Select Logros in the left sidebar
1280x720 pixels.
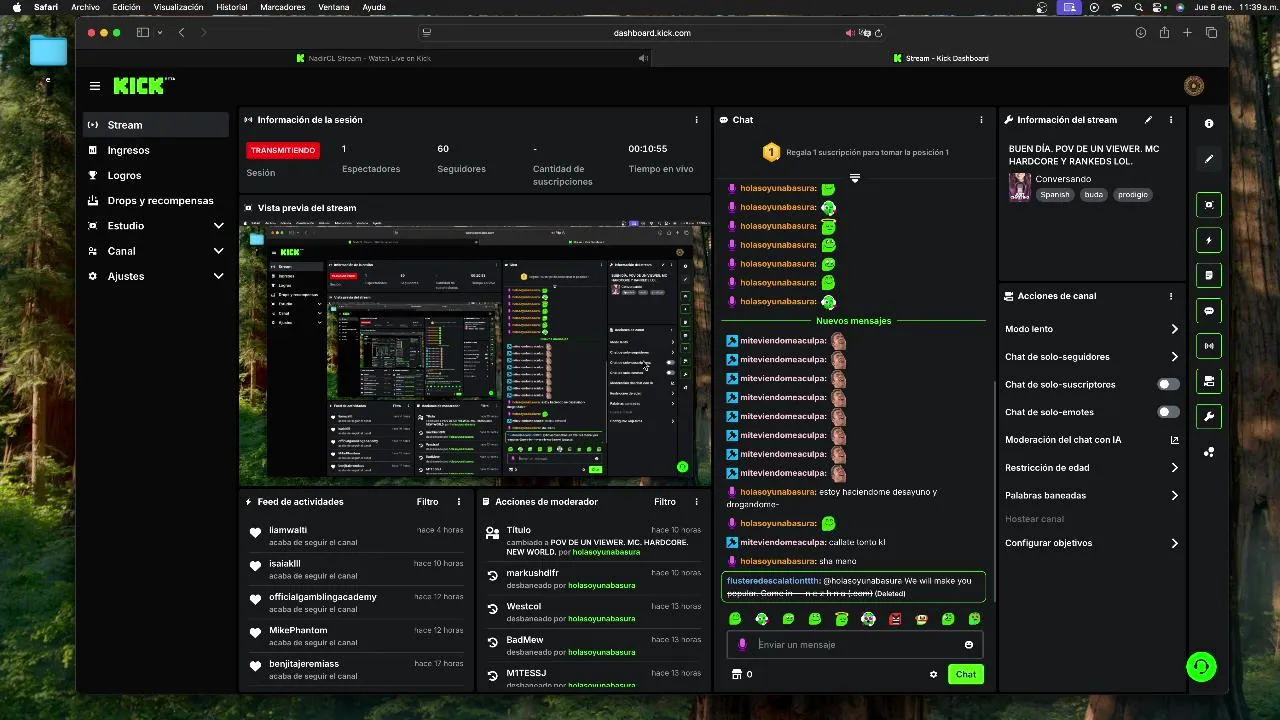click(155, 175)
